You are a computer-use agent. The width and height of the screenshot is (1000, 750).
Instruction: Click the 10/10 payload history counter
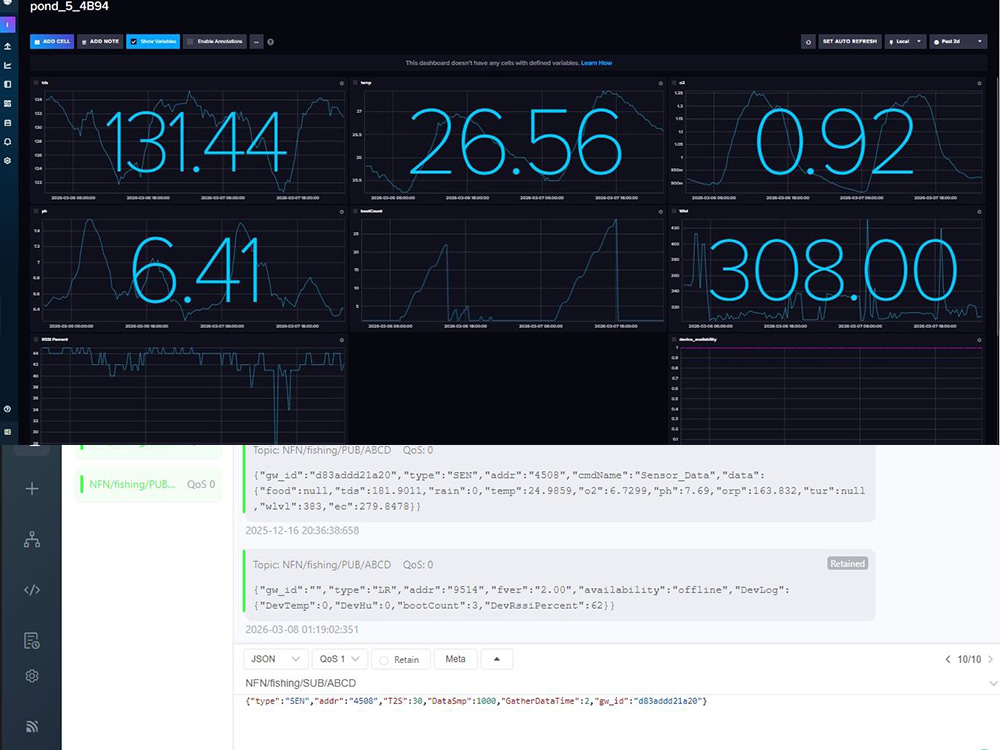tap(969, 659)
